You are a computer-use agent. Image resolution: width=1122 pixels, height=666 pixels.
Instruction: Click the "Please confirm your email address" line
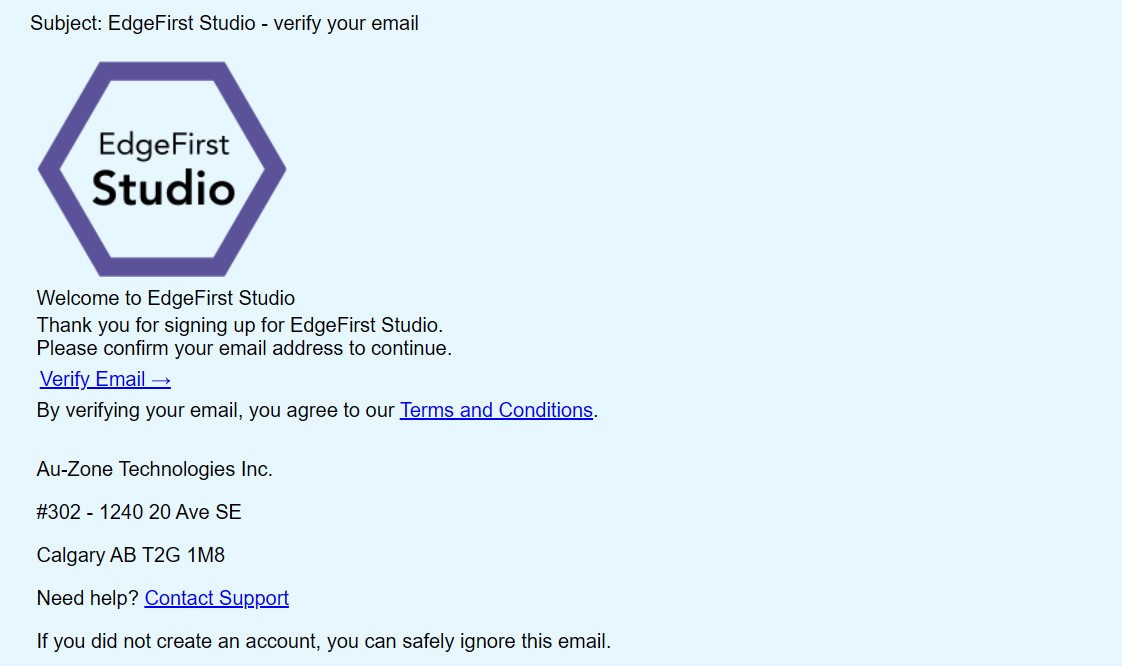click(x=244, y=349)
